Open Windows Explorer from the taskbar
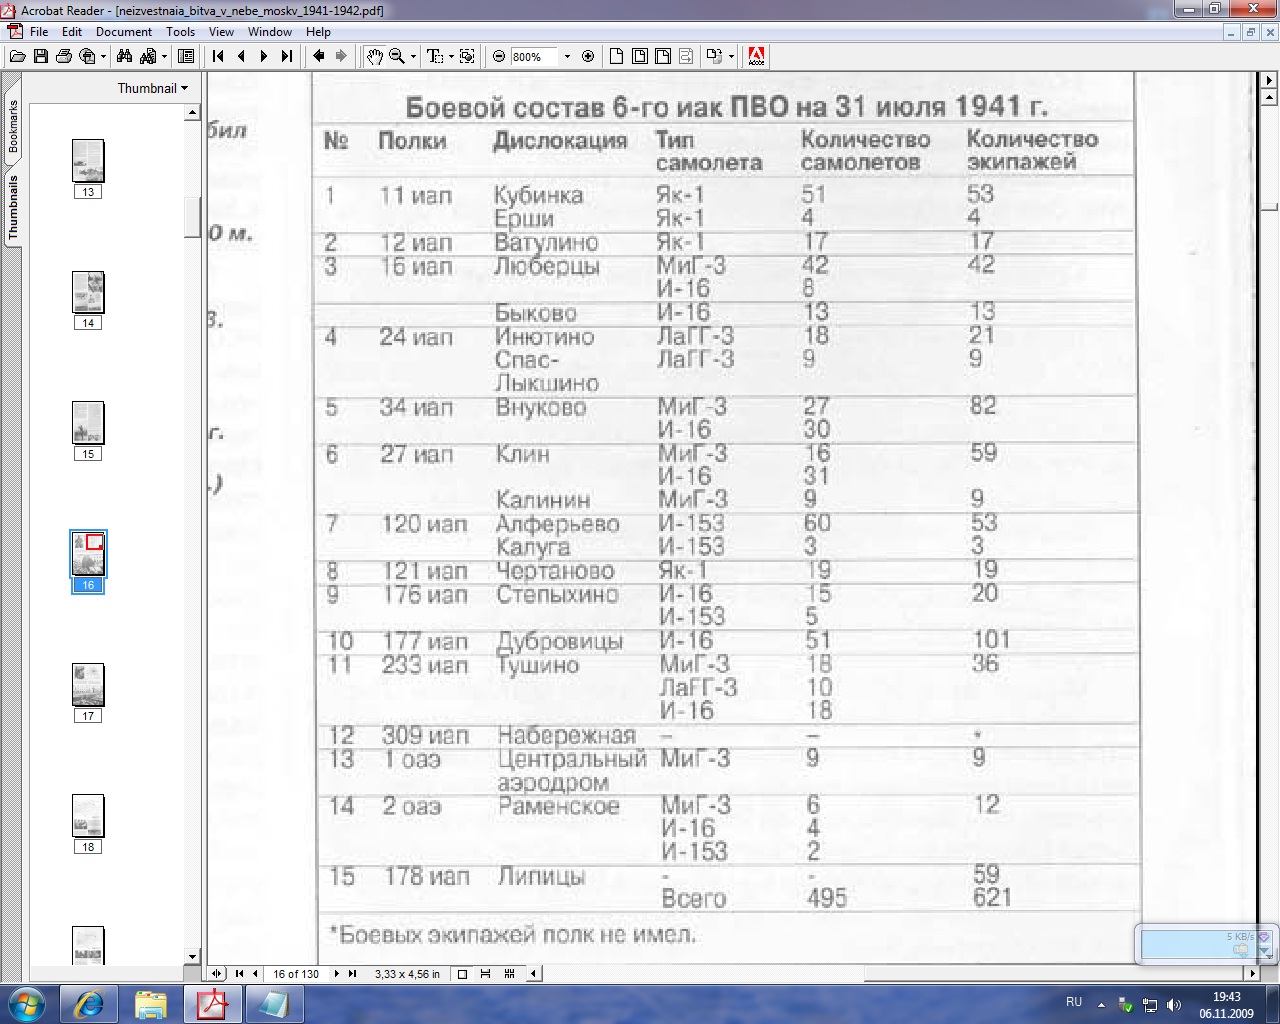The width and height of the screenshot is (1280, 1024). point(150,1004)
